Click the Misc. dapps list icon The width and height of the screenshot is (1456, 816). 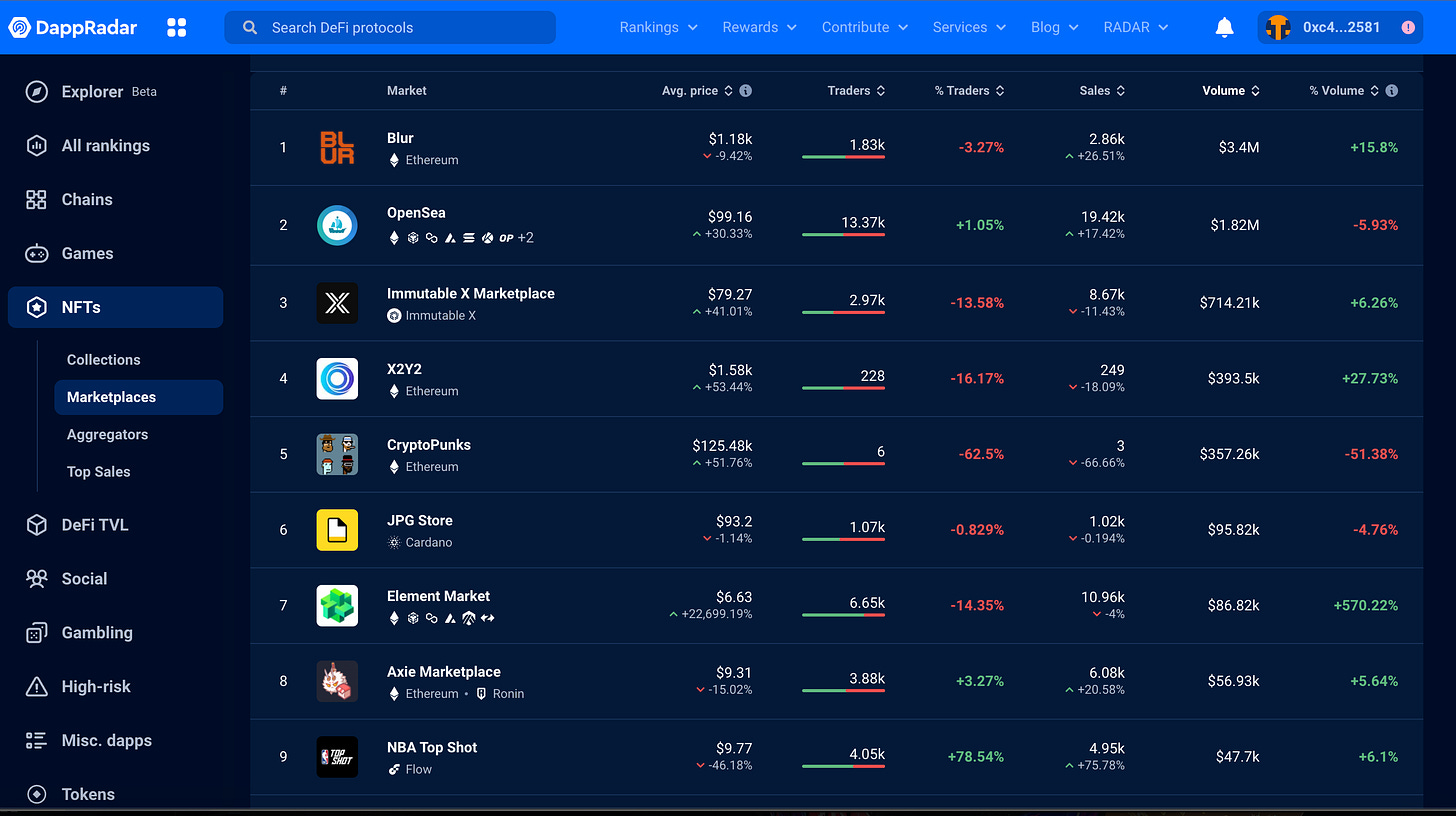[x=37, y=741]
